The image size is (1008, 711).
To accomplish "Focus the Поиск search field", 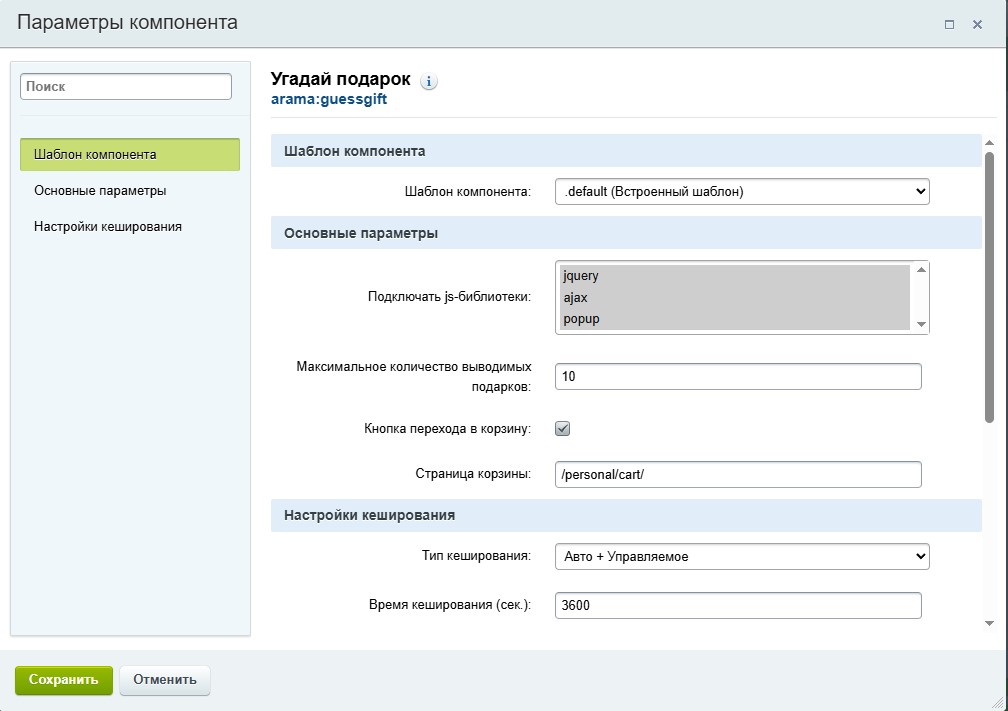I will tap(126, 87).
